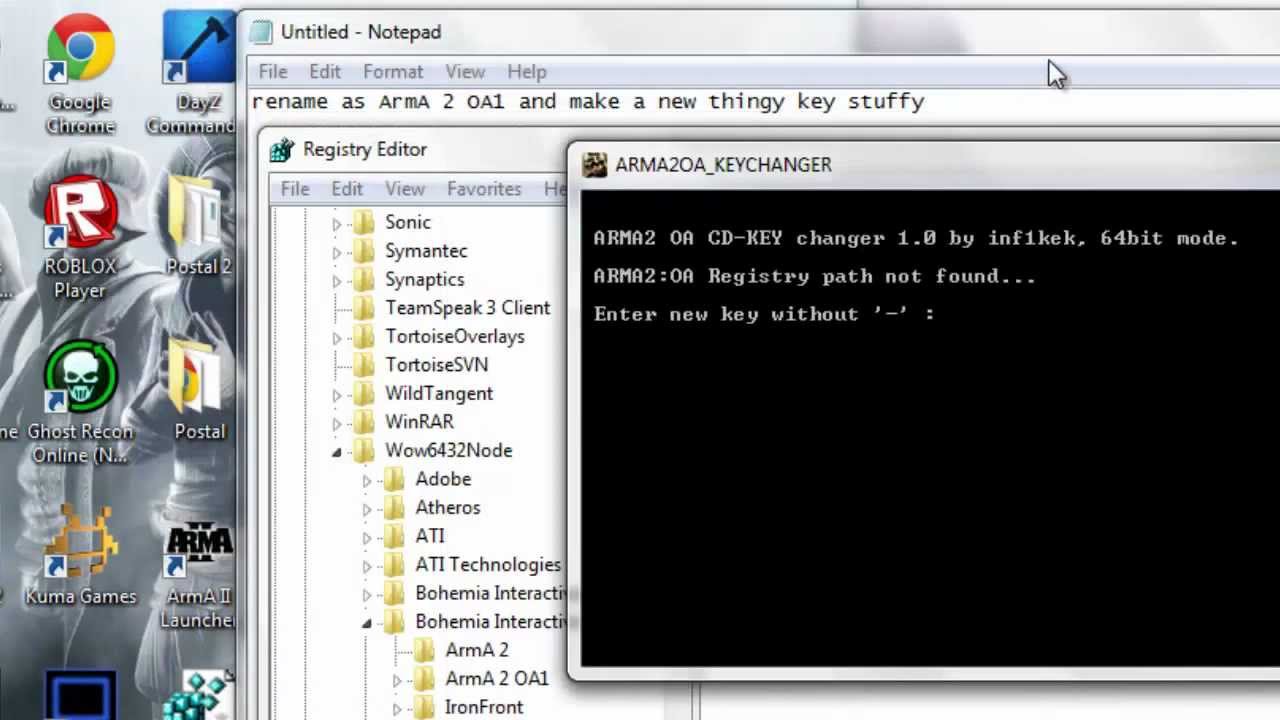Launch Ghost Recon Online shortcut
The image size is (1280, 720).
click(80, 401)
